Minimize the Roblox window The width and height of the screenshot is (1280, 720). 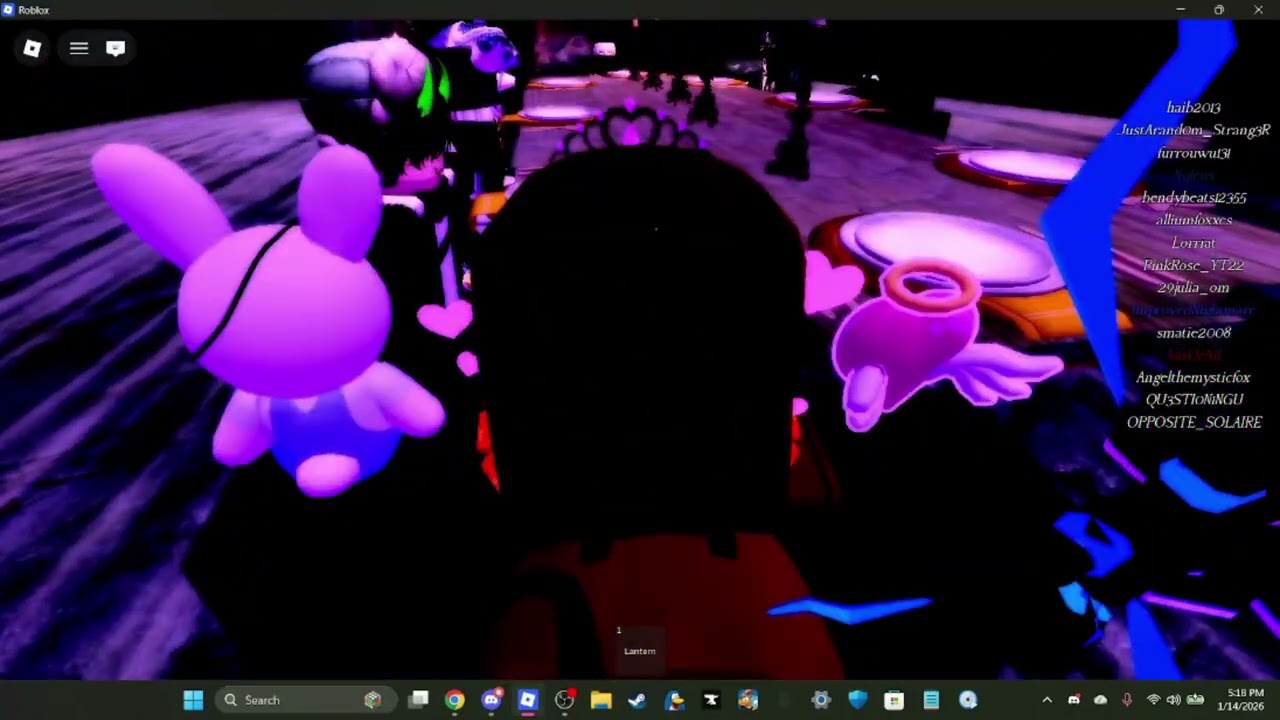coord(1181,10)
